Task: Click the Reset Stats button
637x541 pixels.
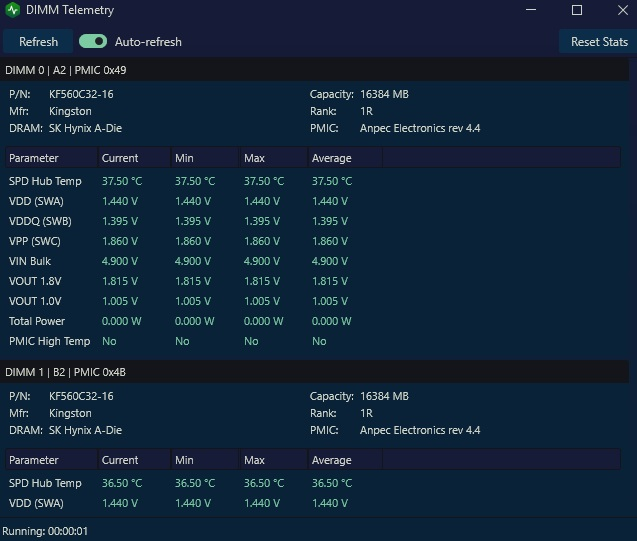Action: [598, 41]
